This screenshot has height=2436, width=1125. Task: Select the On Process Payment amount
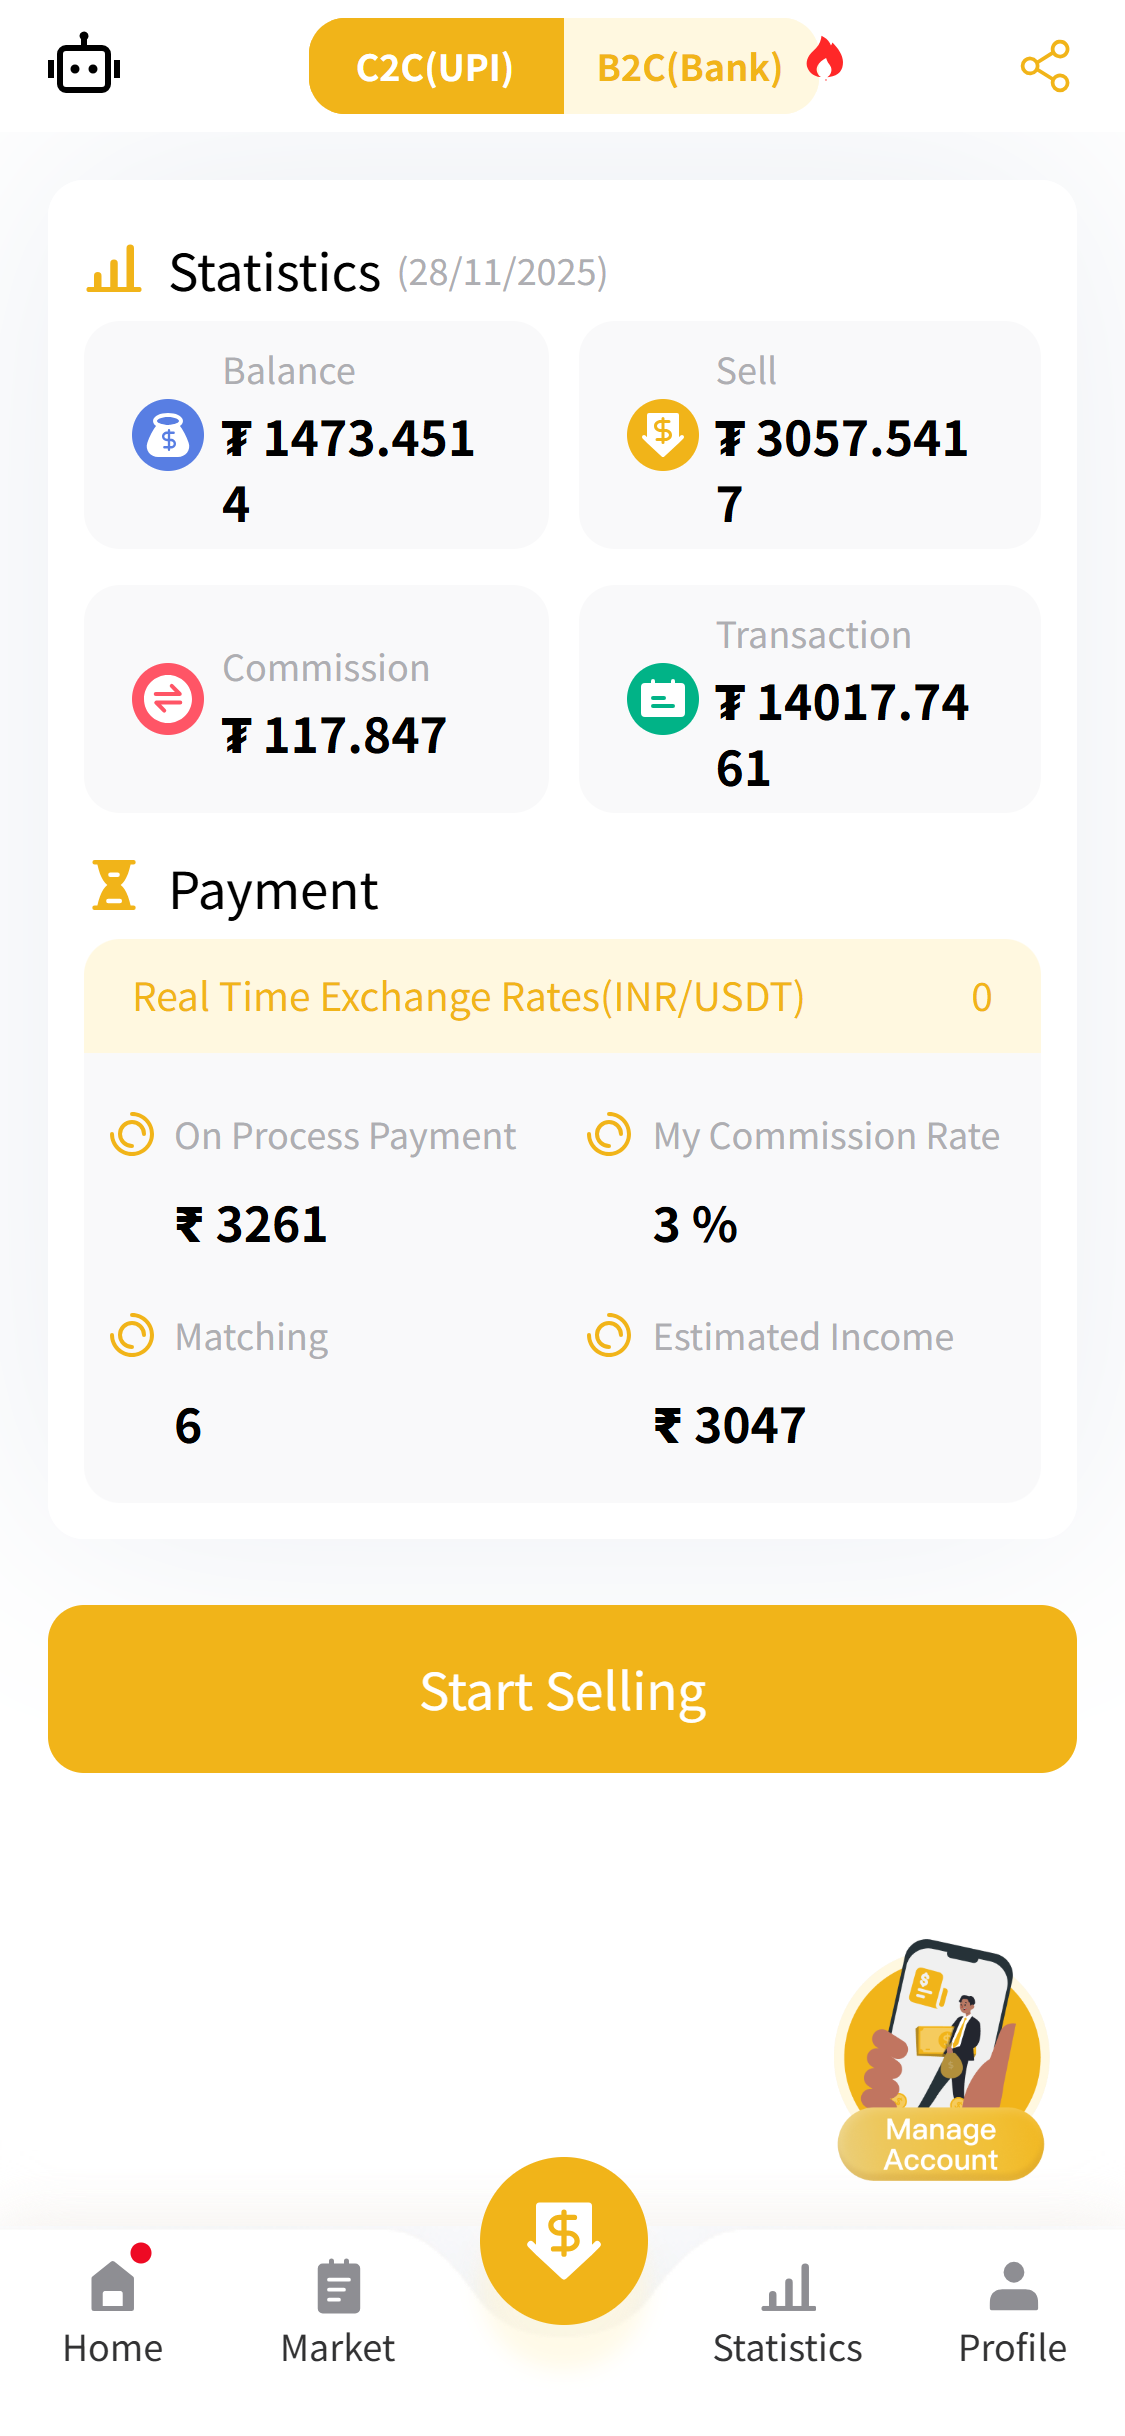[252, 1225]
